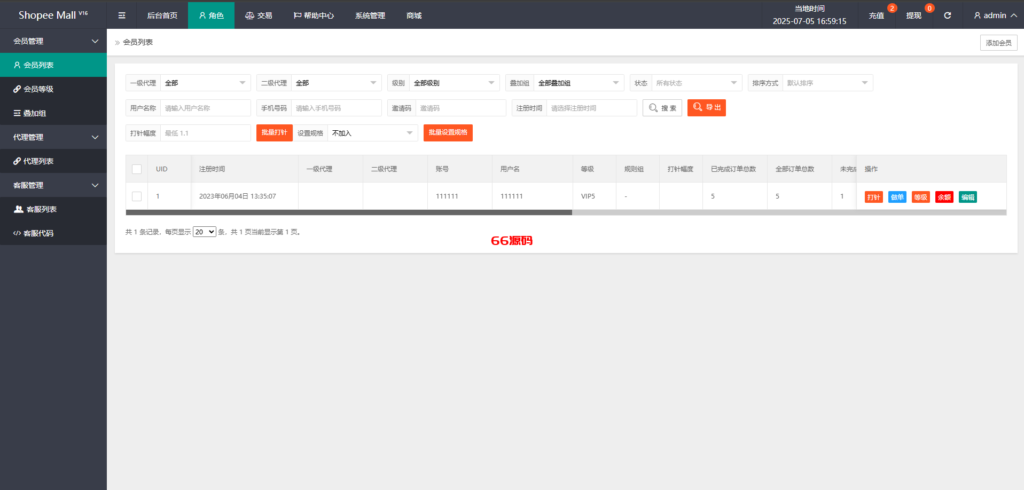This screenshot has height=490, width=1024.
Task: Click the orange 等级 action button
Action: coord(921,197)
